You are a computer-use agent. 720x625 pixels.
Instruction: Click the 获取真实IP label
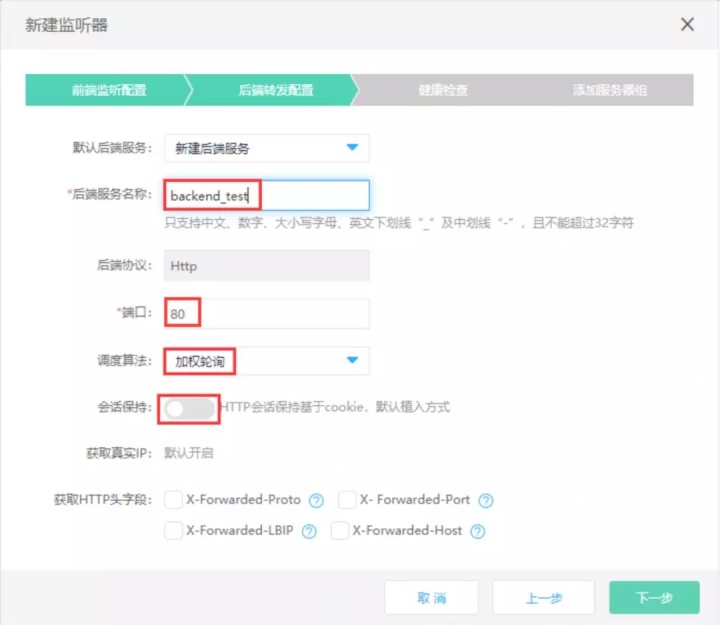(119, 453)
